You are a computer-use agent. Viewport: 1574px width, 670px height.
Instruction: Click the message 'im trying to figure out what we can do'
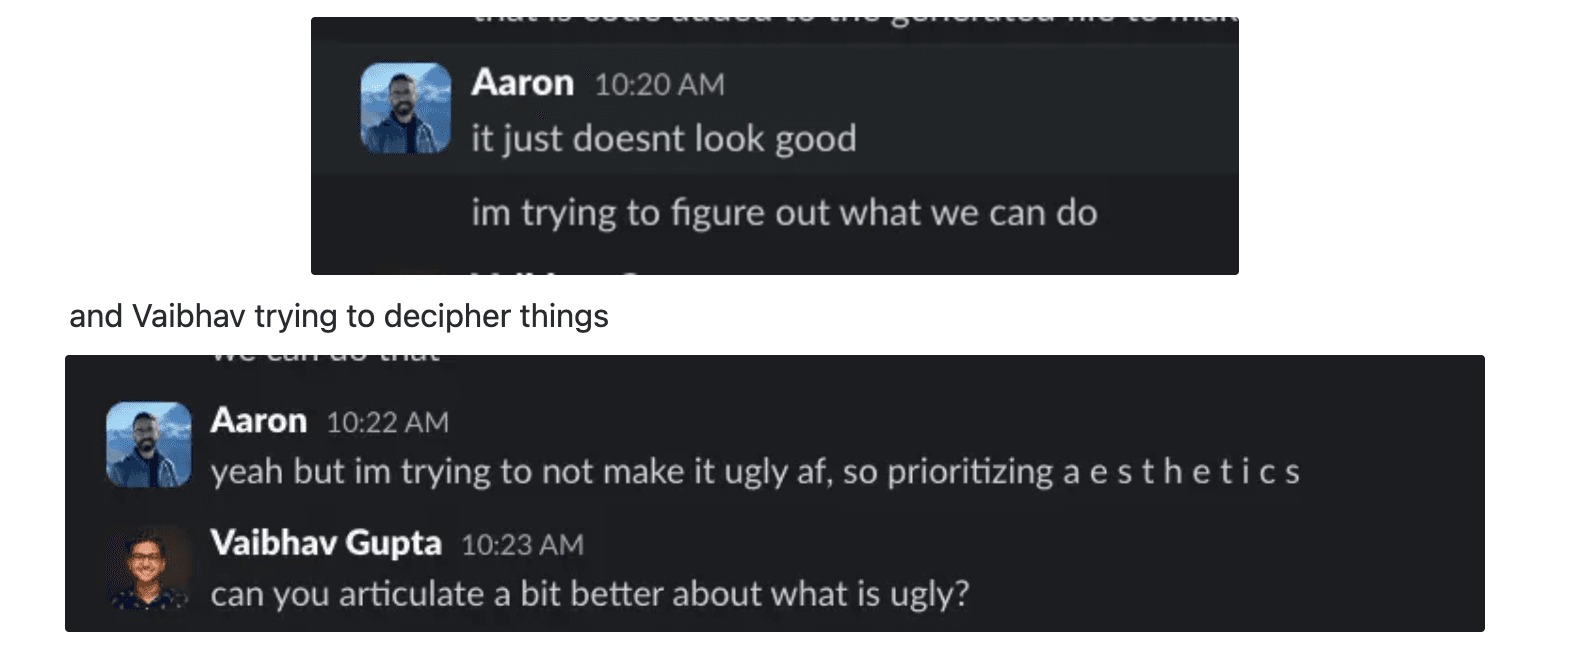pos(786,212)
